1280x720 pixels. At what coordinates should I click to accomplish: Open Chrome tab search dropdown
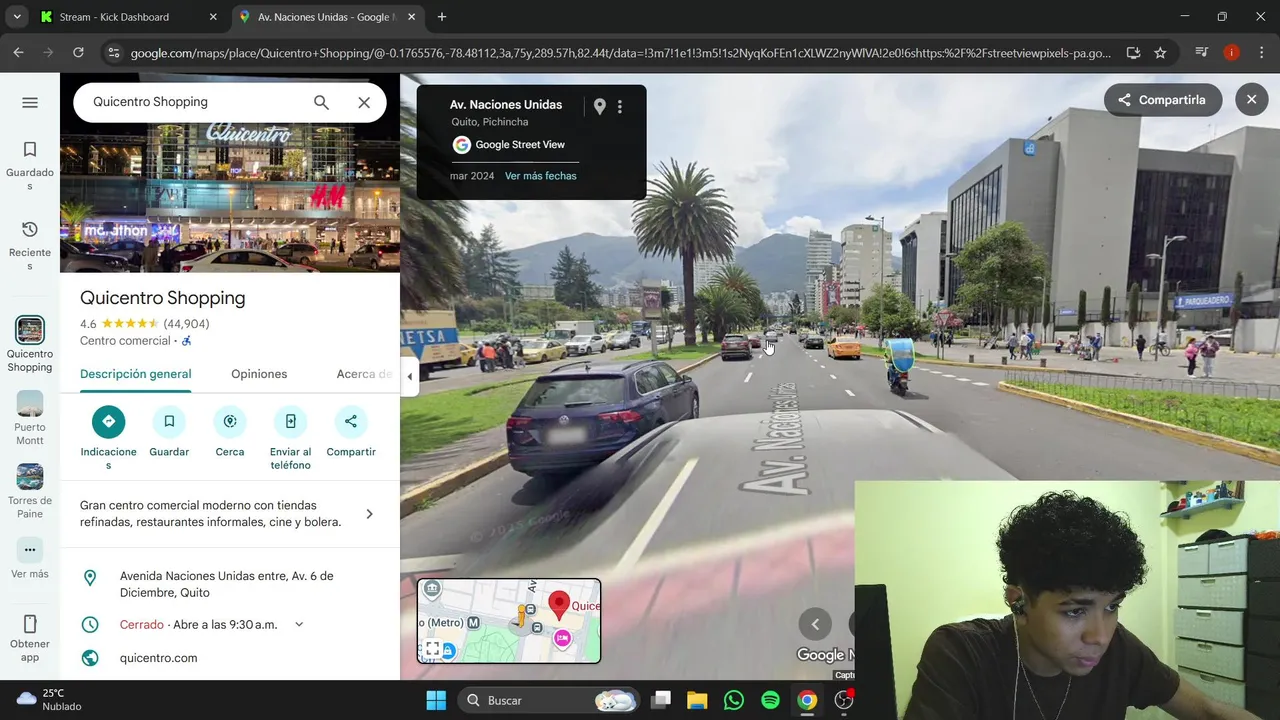coord(17,17)
